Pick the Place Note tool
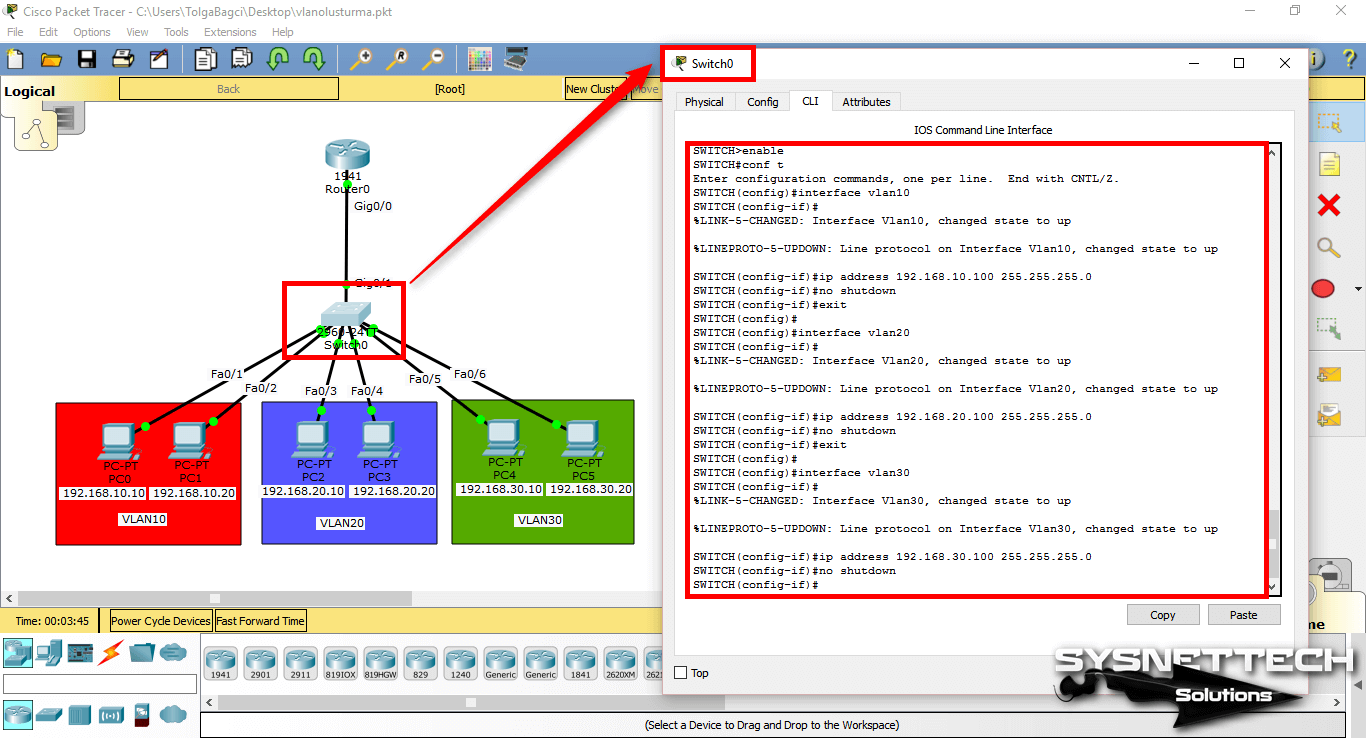1366x738 pixels. 1329,164
